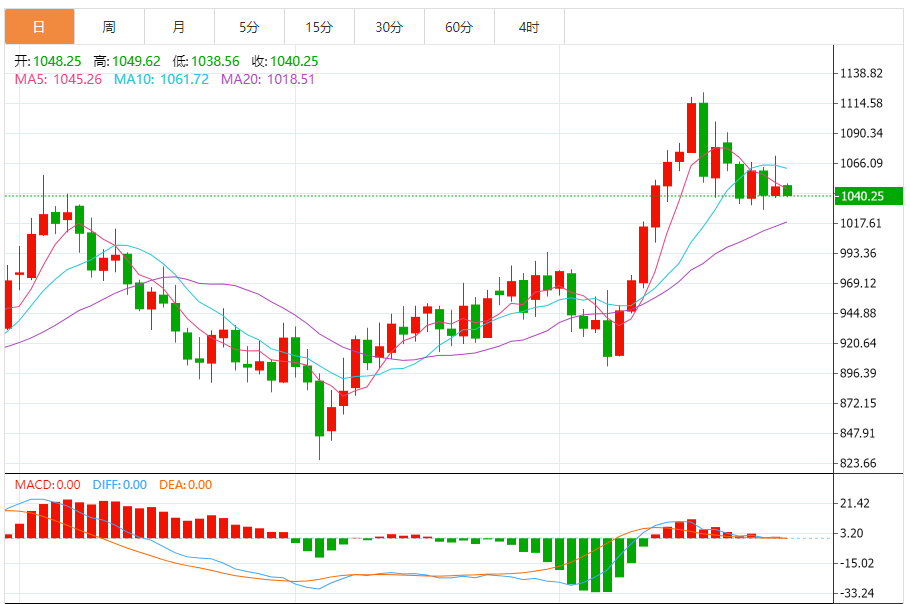
Task: Click the 1114.58 price axis label
Action: (862, 103)
